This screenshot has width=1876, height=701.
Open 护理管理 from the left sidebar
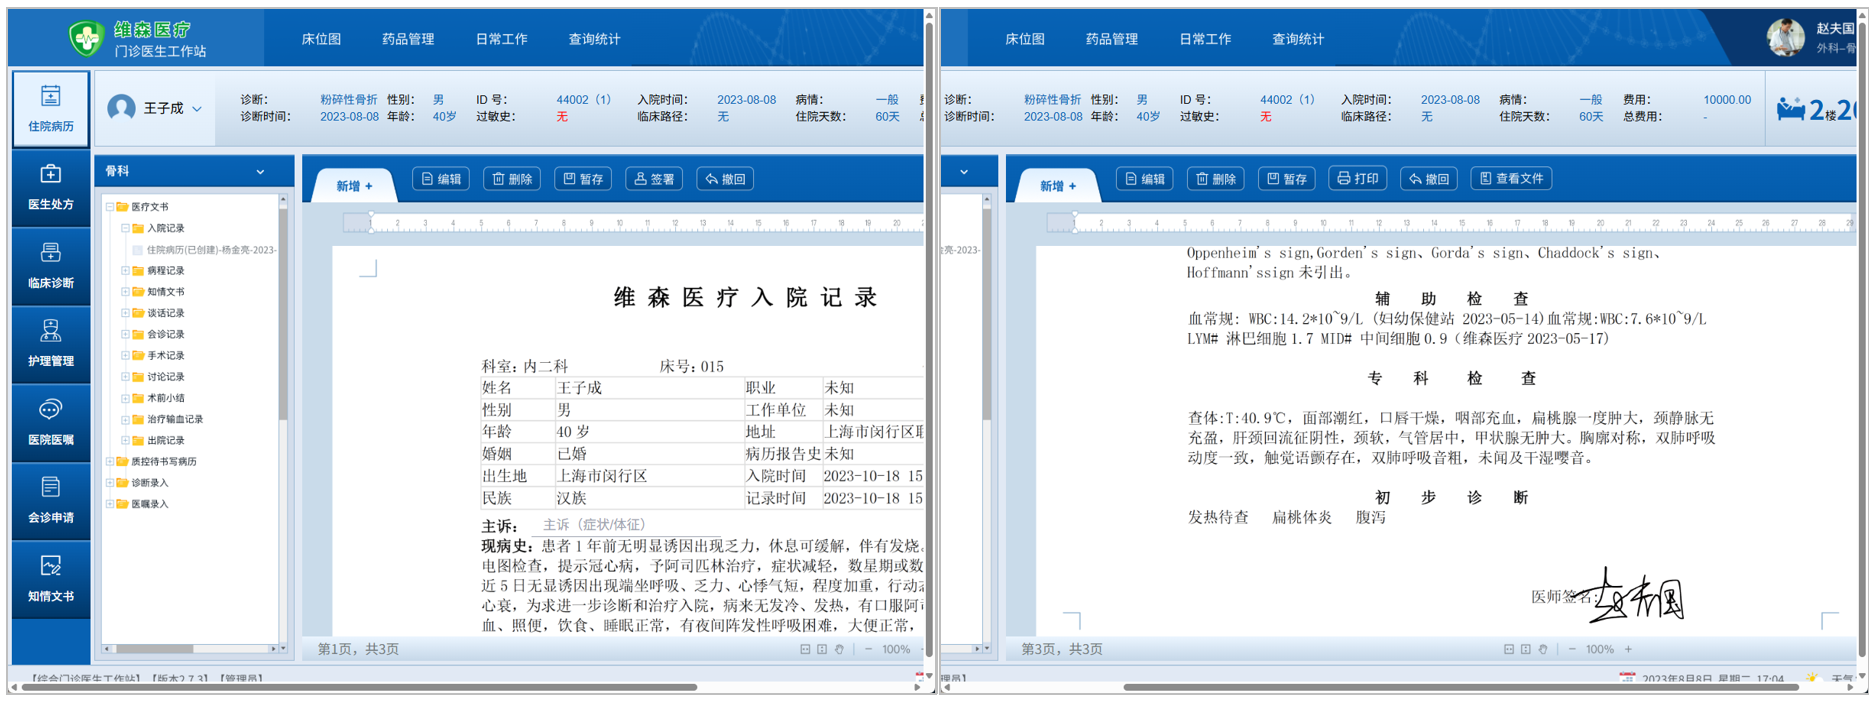click(x=50, y=344)
